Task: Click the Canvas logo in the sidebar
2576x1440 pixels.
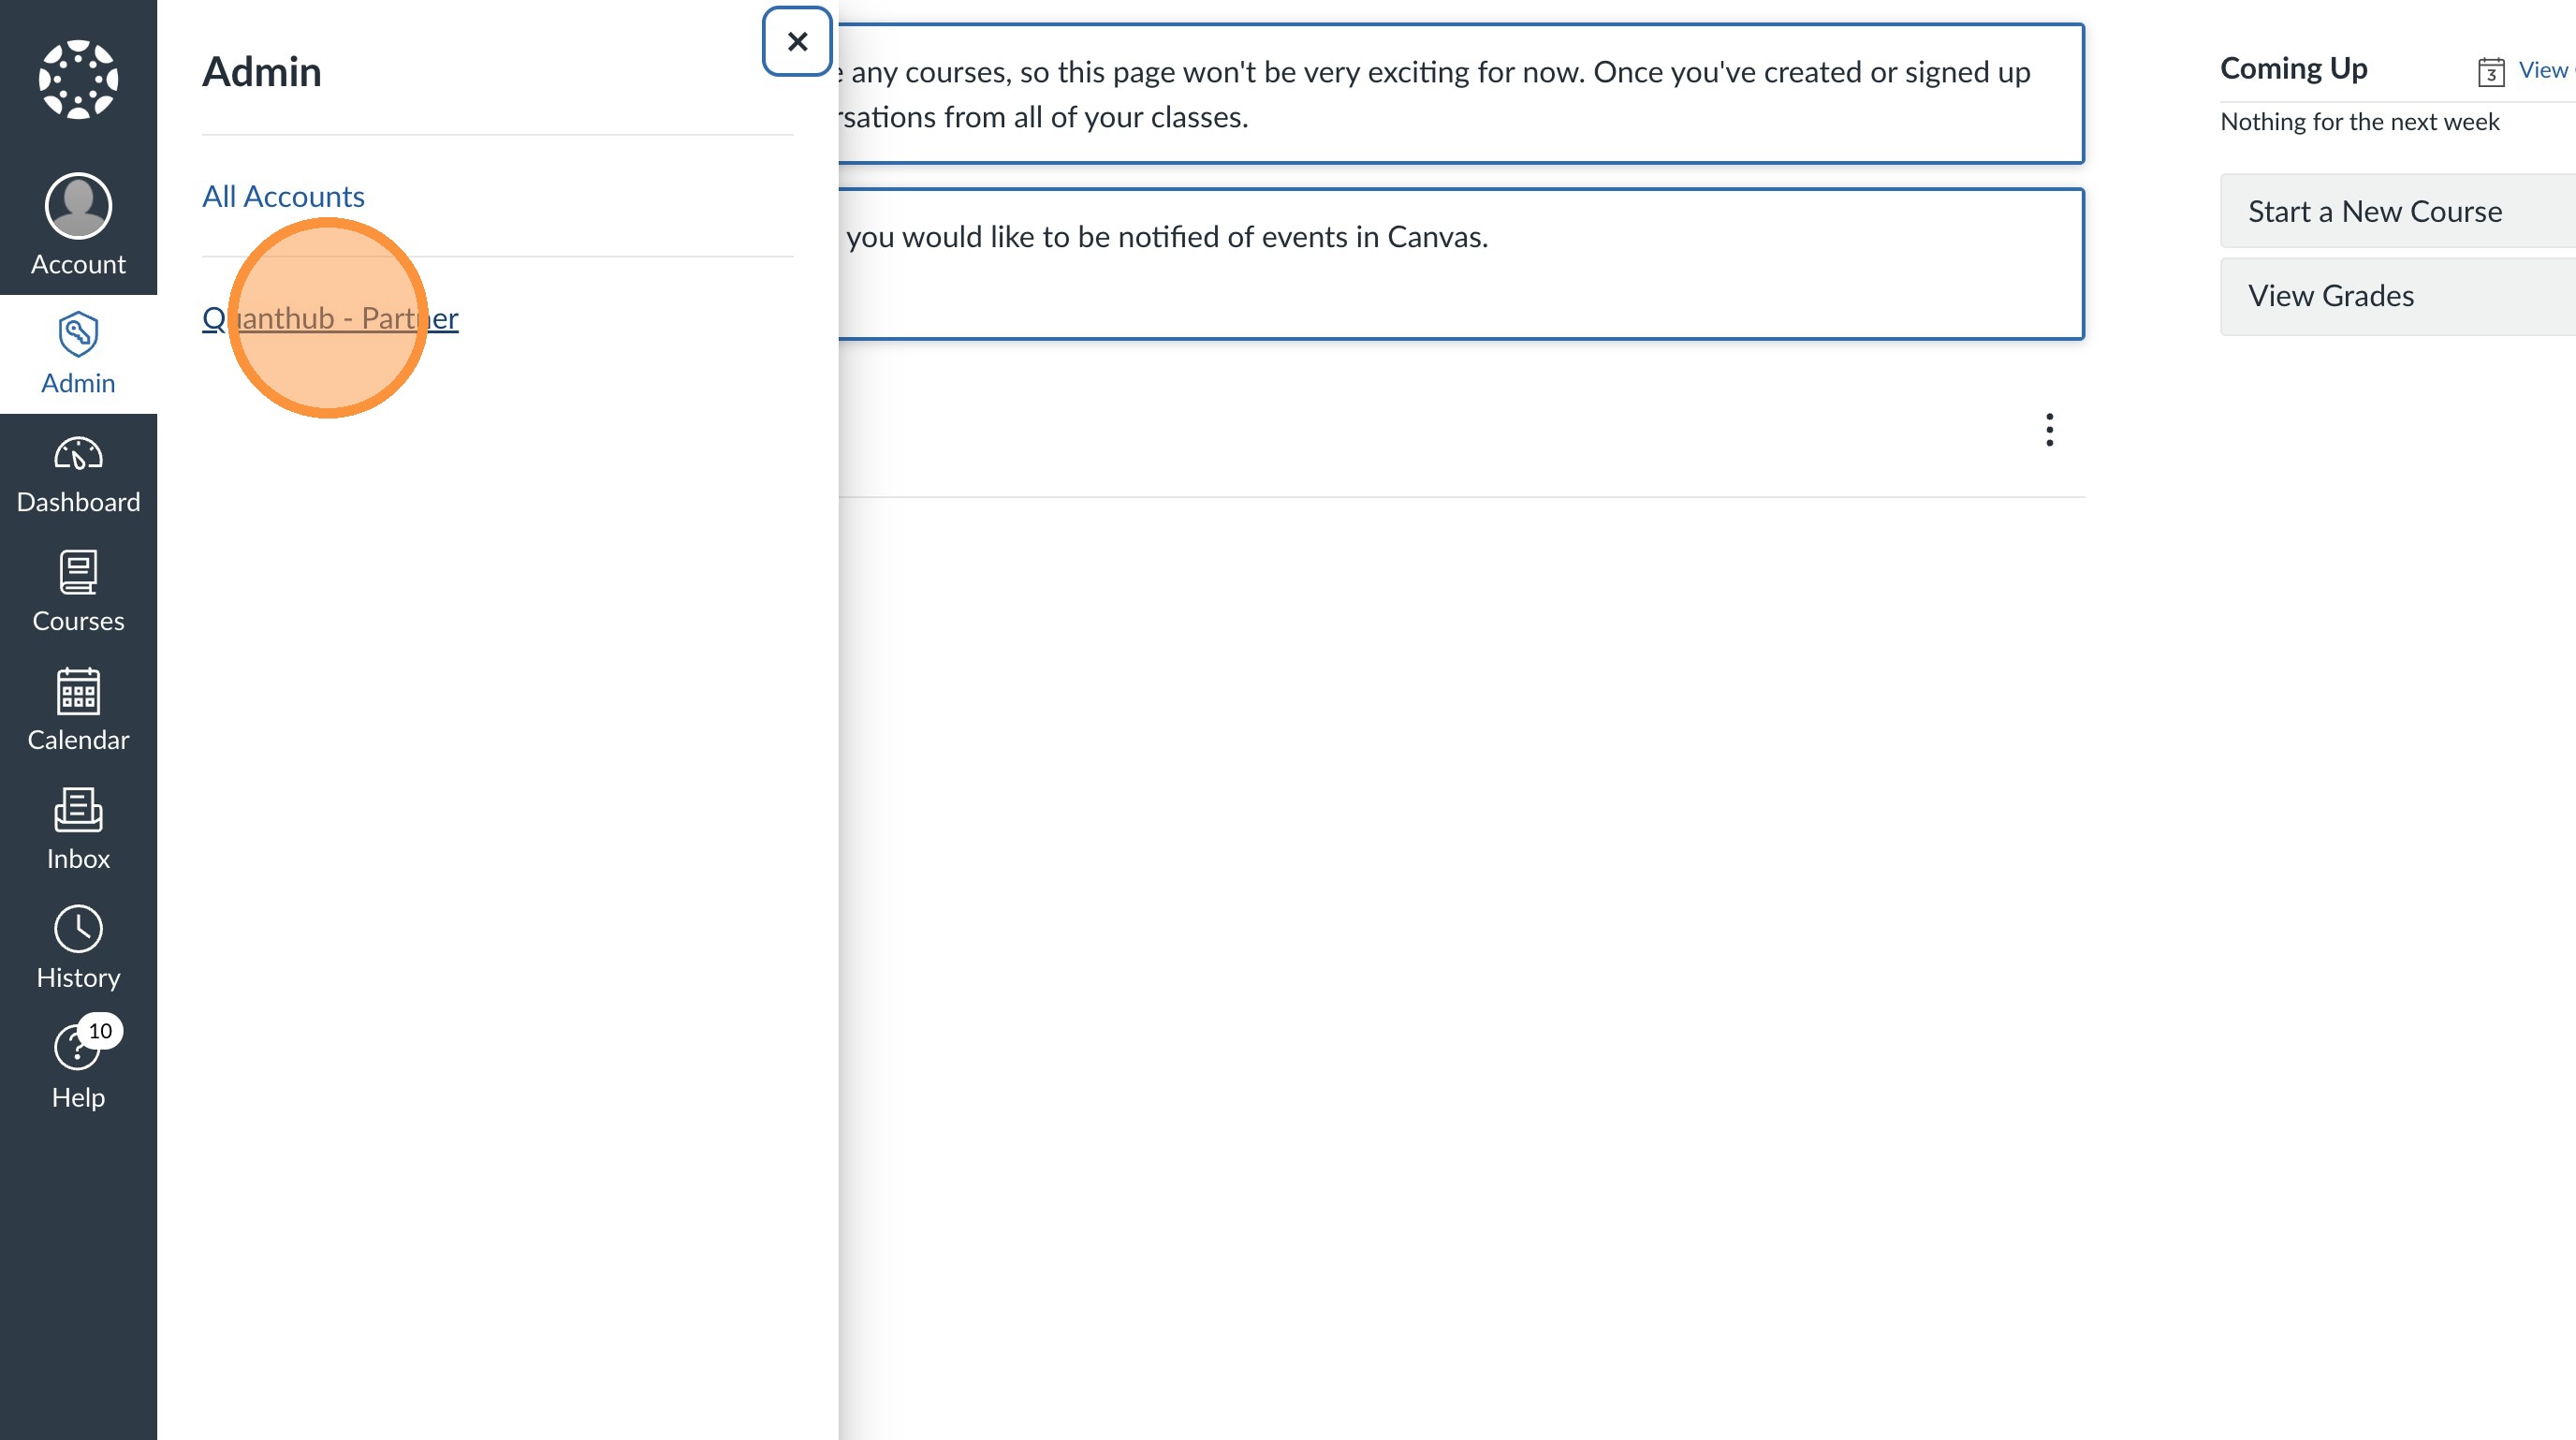Action: click(x=78, y=79)
